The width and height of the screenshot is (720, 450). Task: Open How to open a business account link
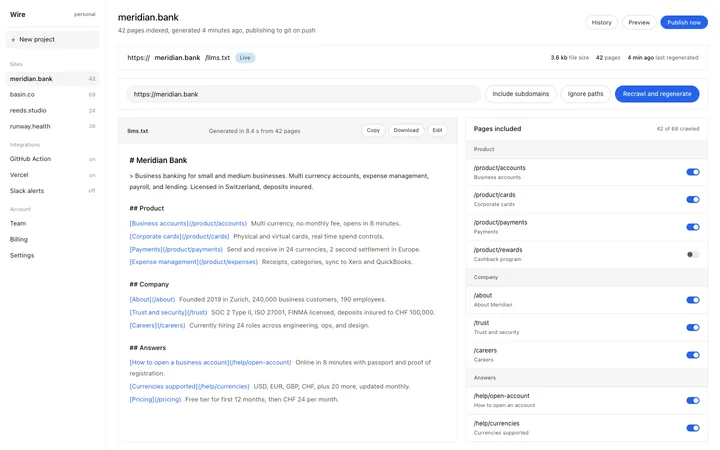210,362
